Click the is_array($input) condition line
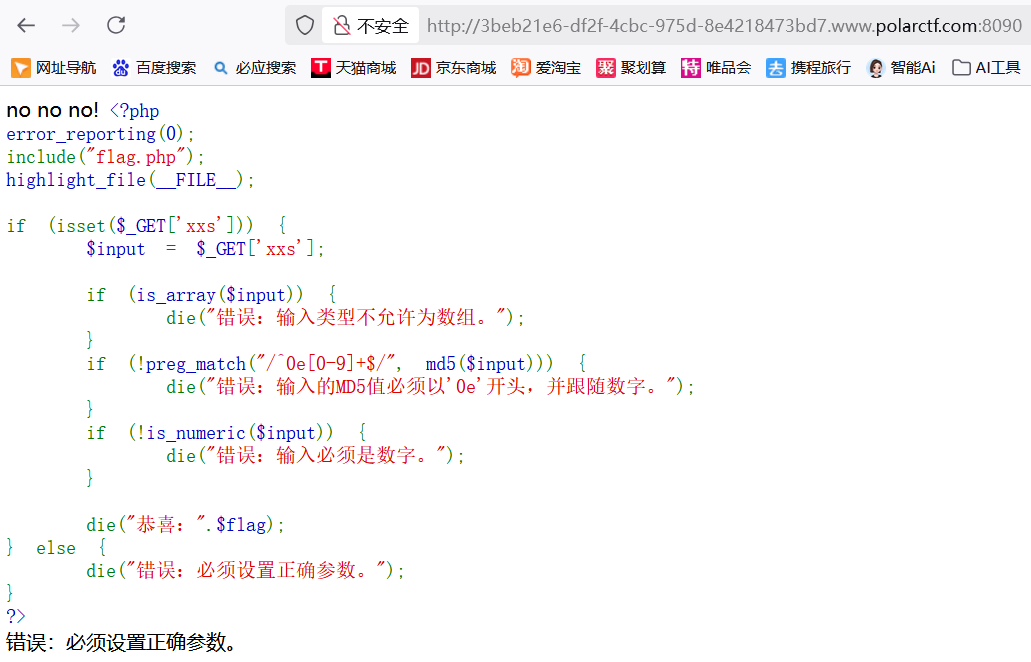 coord(211,295)
